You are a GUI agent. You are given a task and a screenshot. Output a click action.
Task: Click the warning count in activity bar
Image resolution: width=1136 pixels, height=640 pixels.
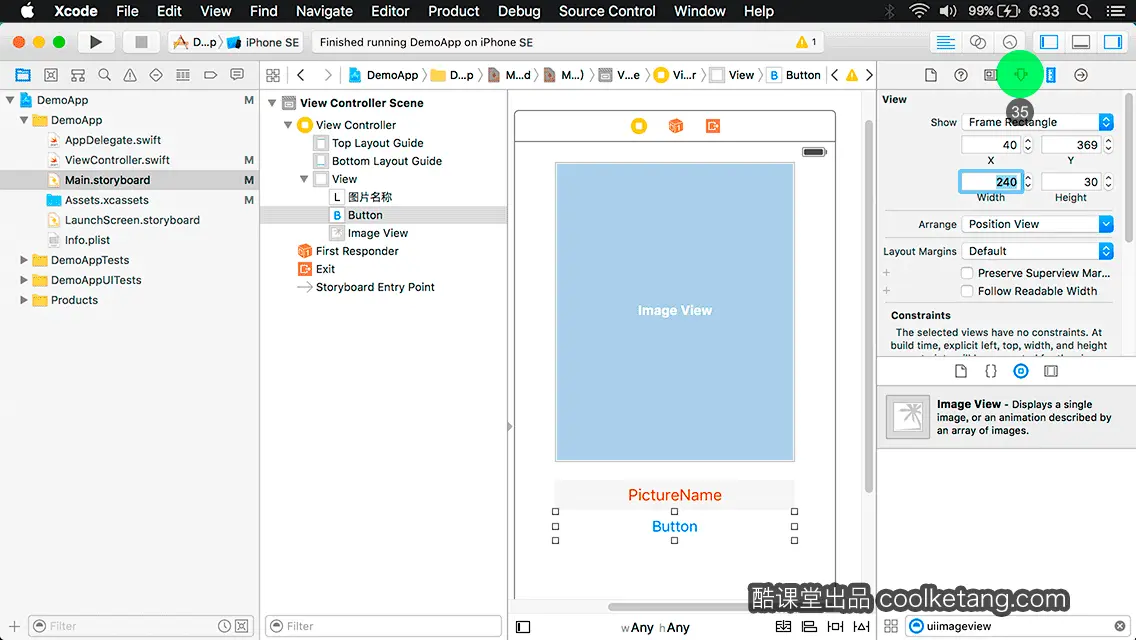[x=806, y=42]
